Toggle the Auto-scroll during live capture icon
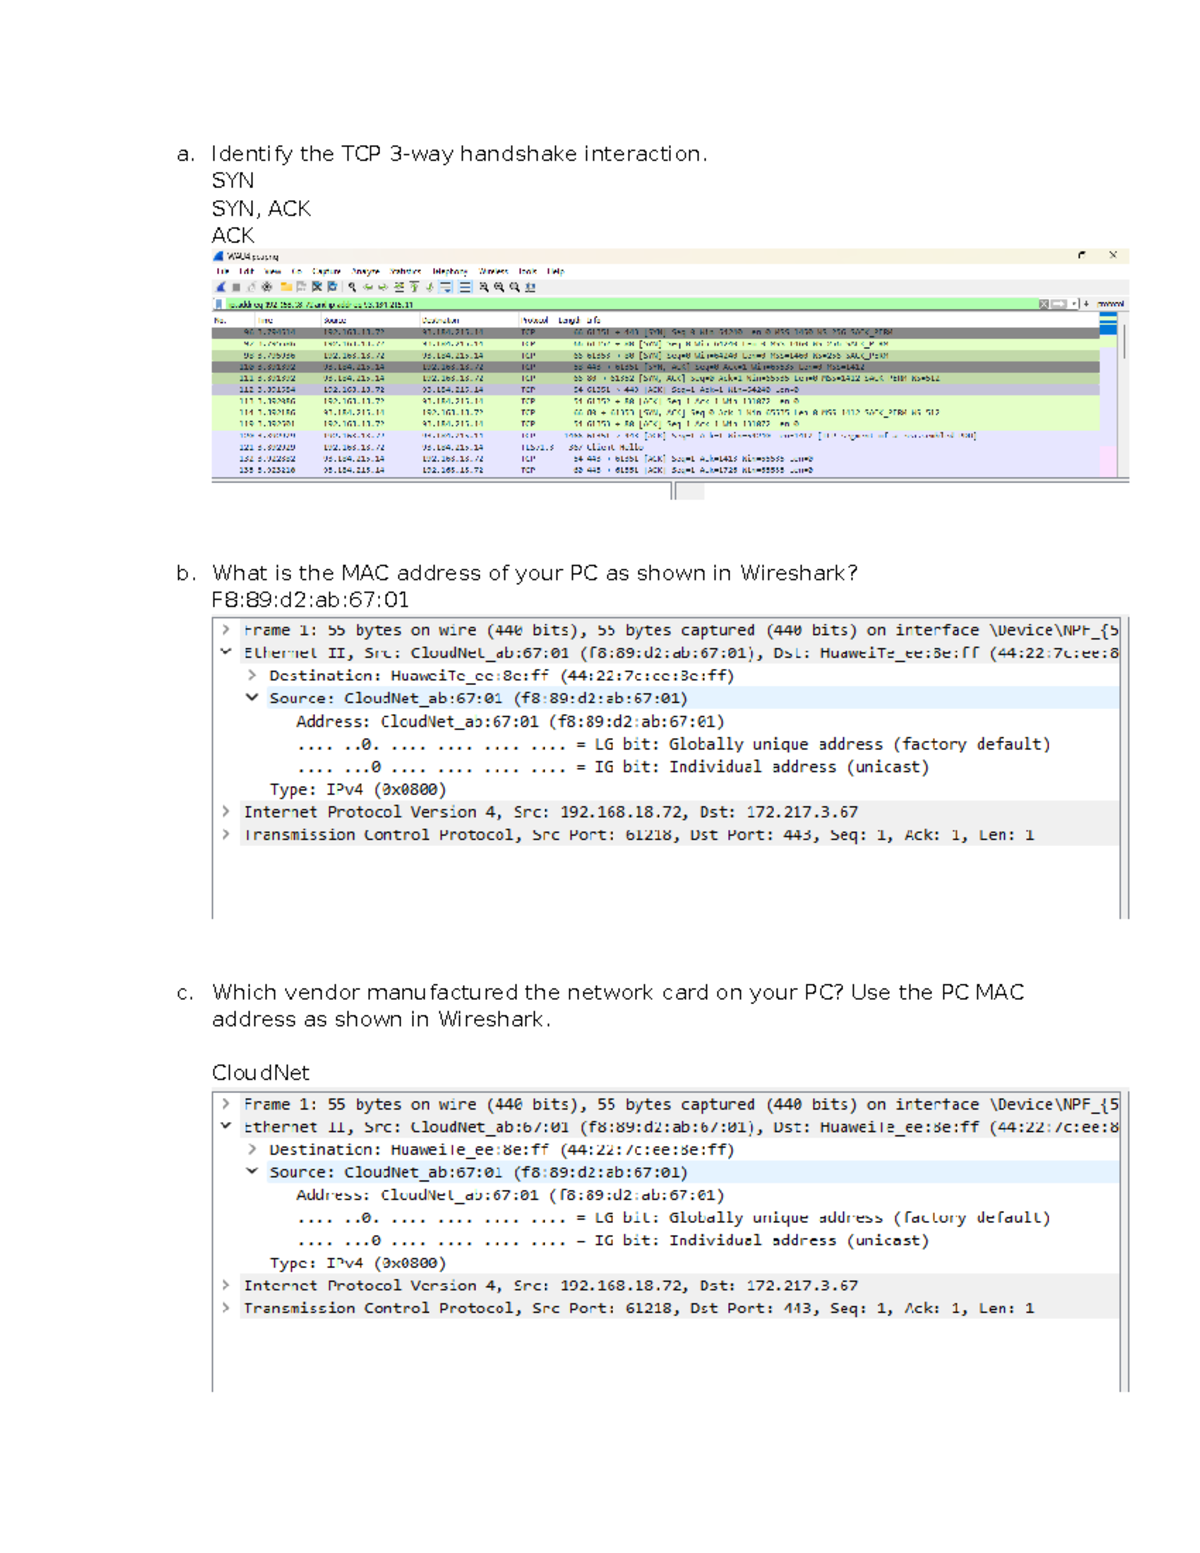 (447, 287)
